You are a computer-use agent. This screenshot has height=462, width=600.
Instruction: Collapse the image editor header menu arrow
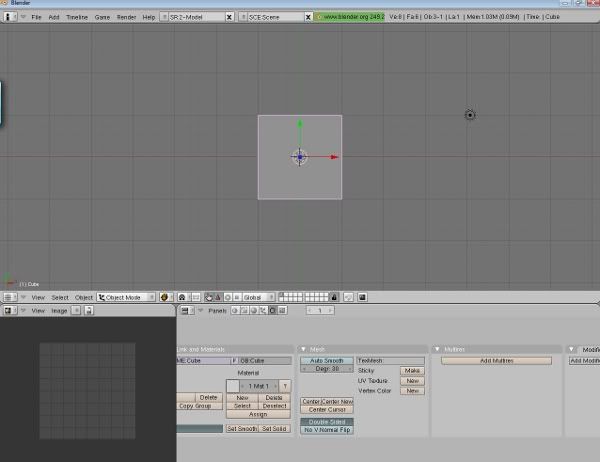[x=23, y=310]
